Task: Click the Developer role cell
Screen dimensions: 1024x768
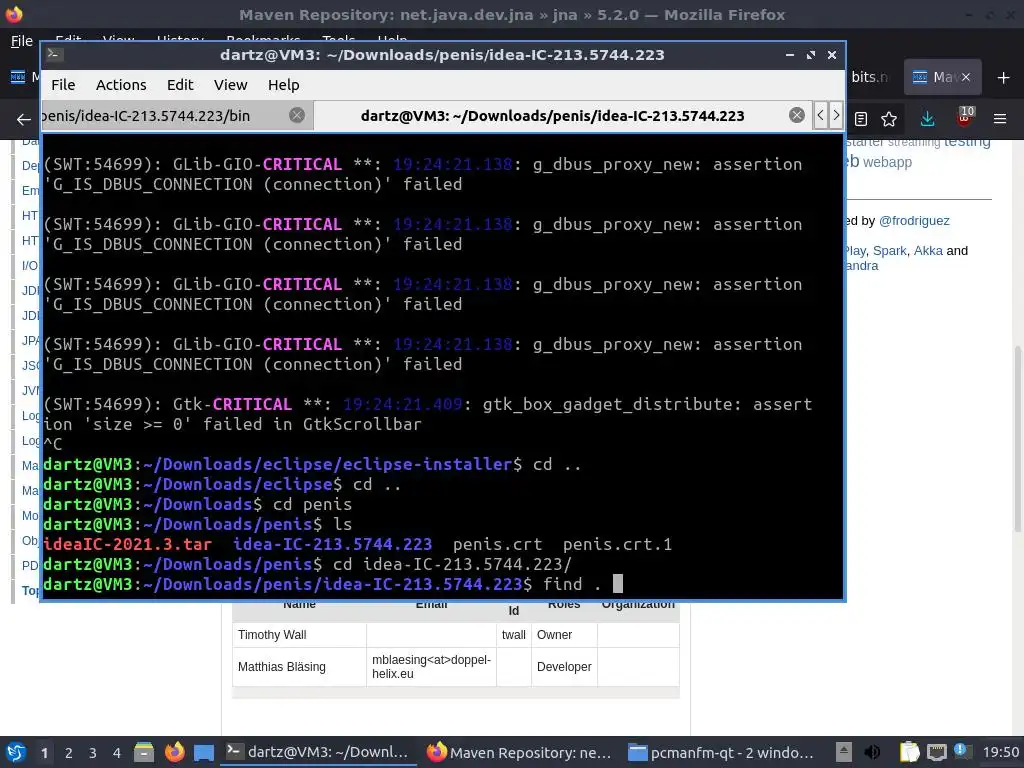Action: point(564,667)
